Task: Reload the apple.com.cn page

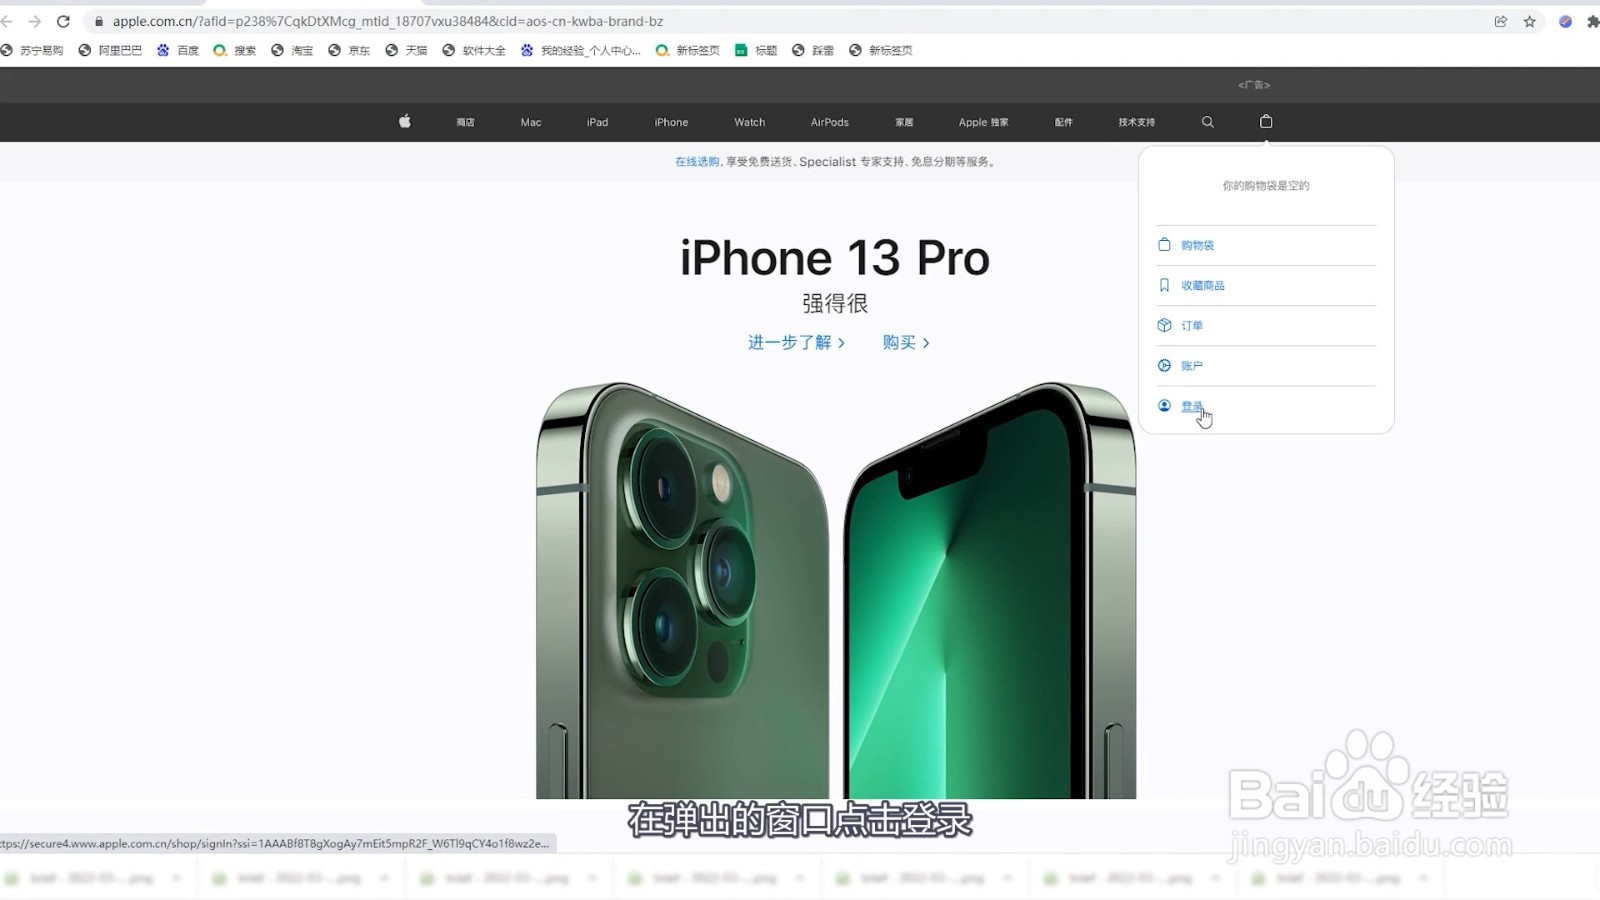Action: [63, 21]
